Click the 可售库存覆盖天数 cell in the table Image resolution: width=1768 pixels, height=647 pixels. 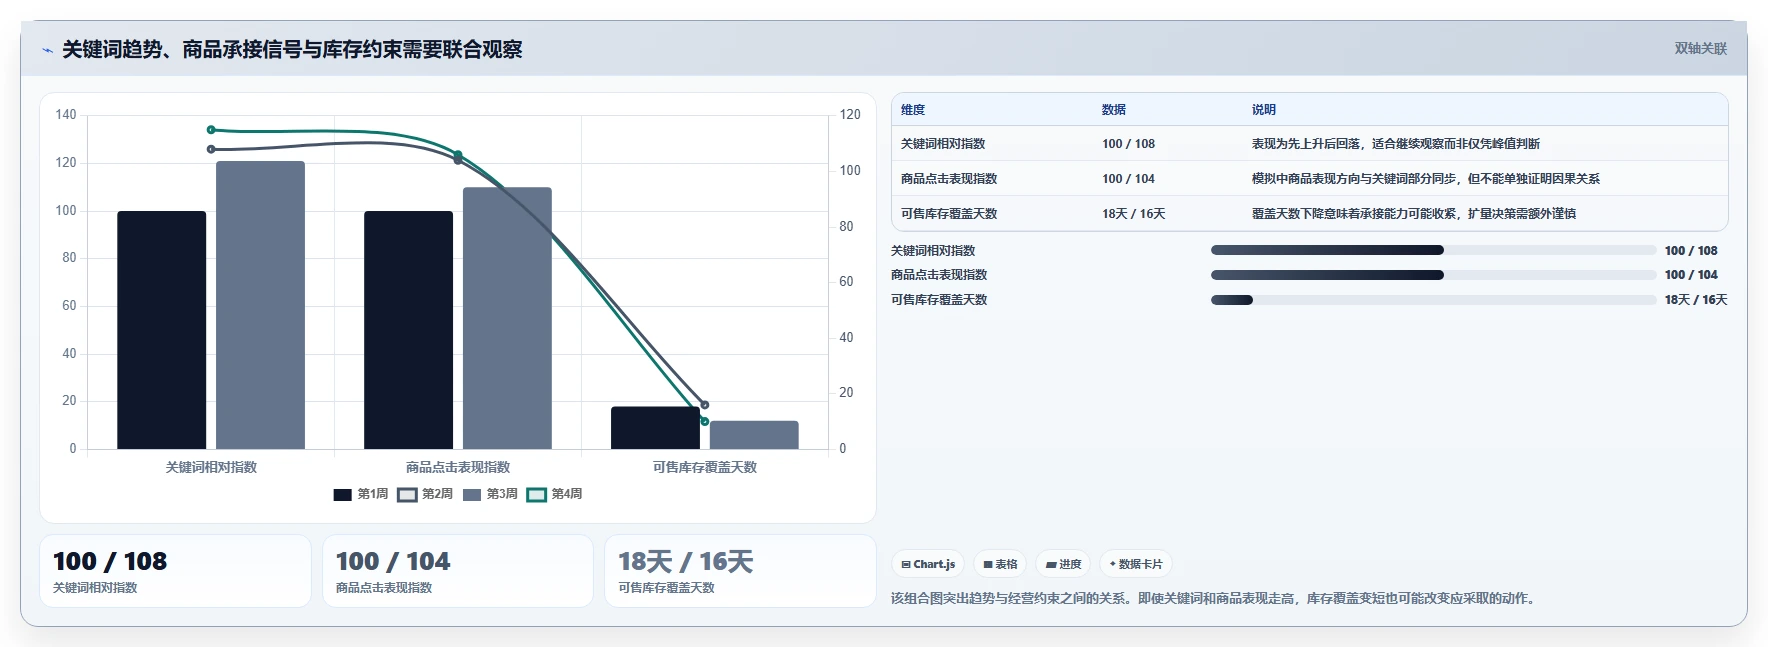[x=949, y=214]
